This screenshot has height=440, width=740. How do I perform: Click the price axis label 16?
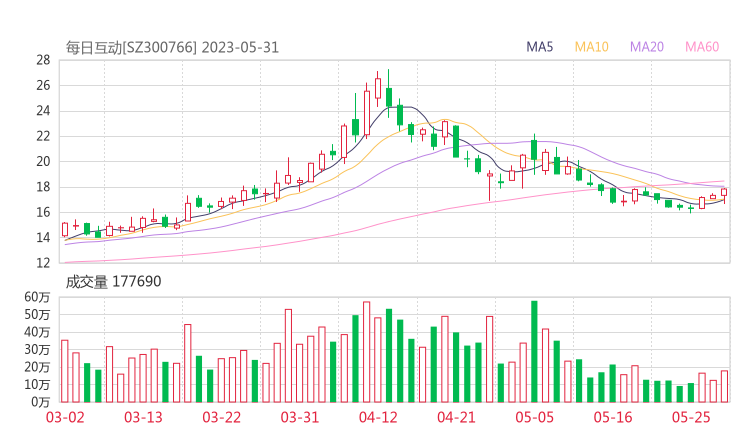[x=43, y=212]
